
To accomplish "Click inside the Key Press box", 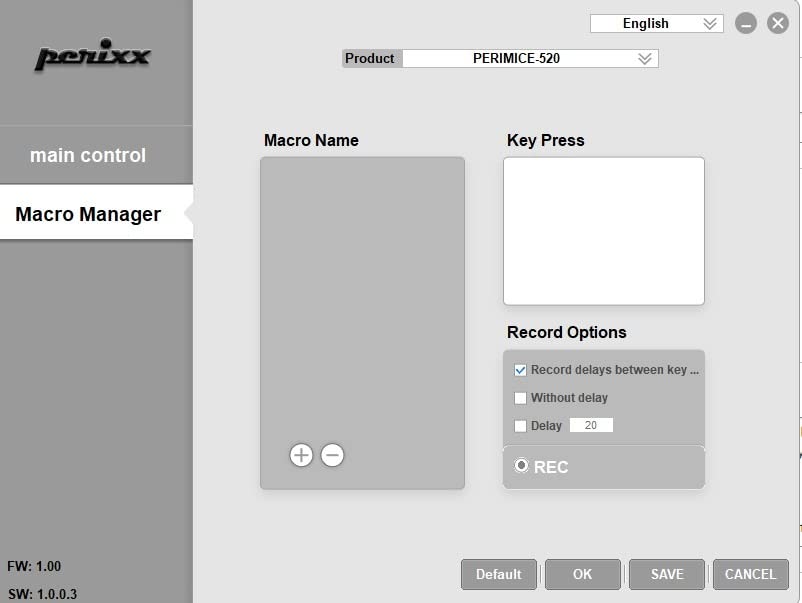I will (x=604, y=231).
